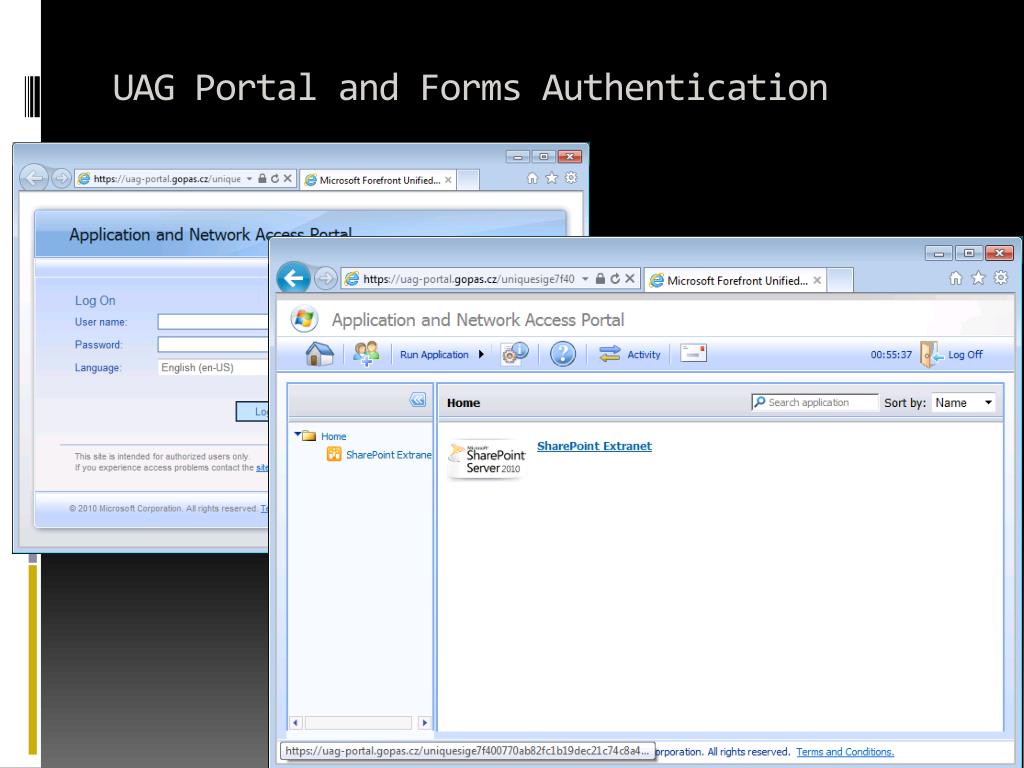
Task: Click address bar in back login window
Action: click(167, 179)
